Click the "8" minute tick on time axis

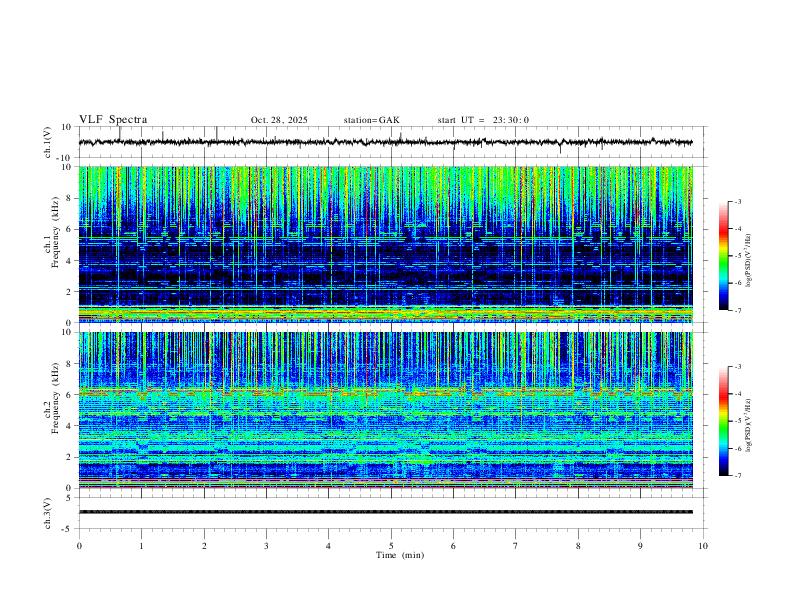pyautogui.click(x=578, y=546)
